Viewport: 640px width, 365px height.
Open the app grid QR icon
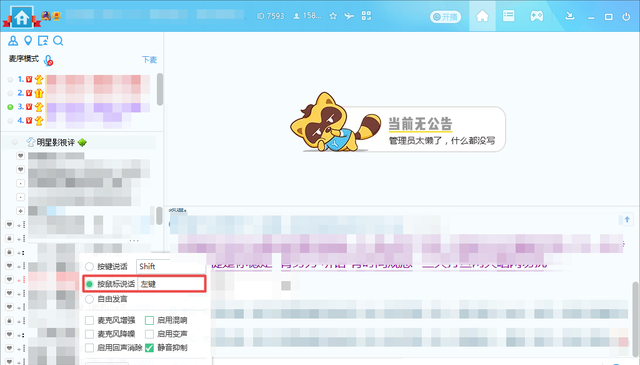pyautogui.click(x=366, y=16)
